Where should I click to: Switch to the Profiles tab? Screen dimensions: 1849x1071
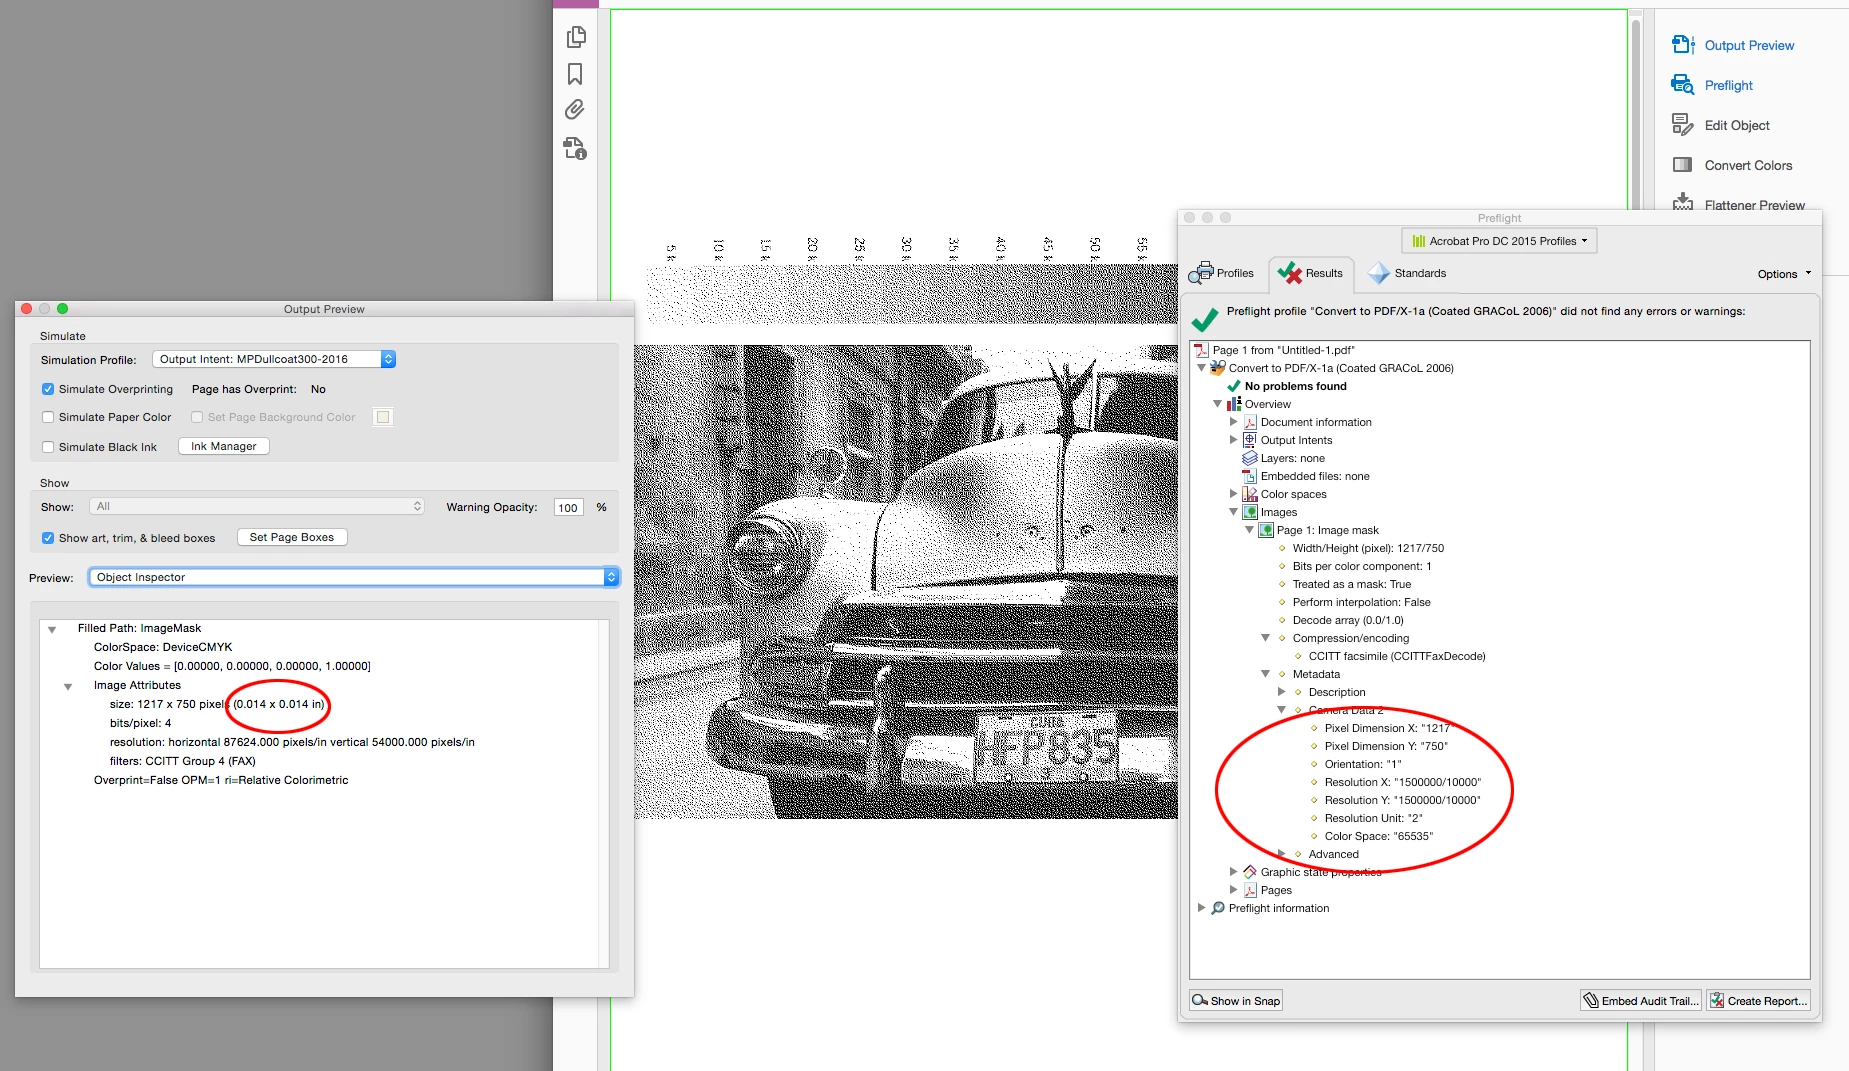[x=1222, y=273]
